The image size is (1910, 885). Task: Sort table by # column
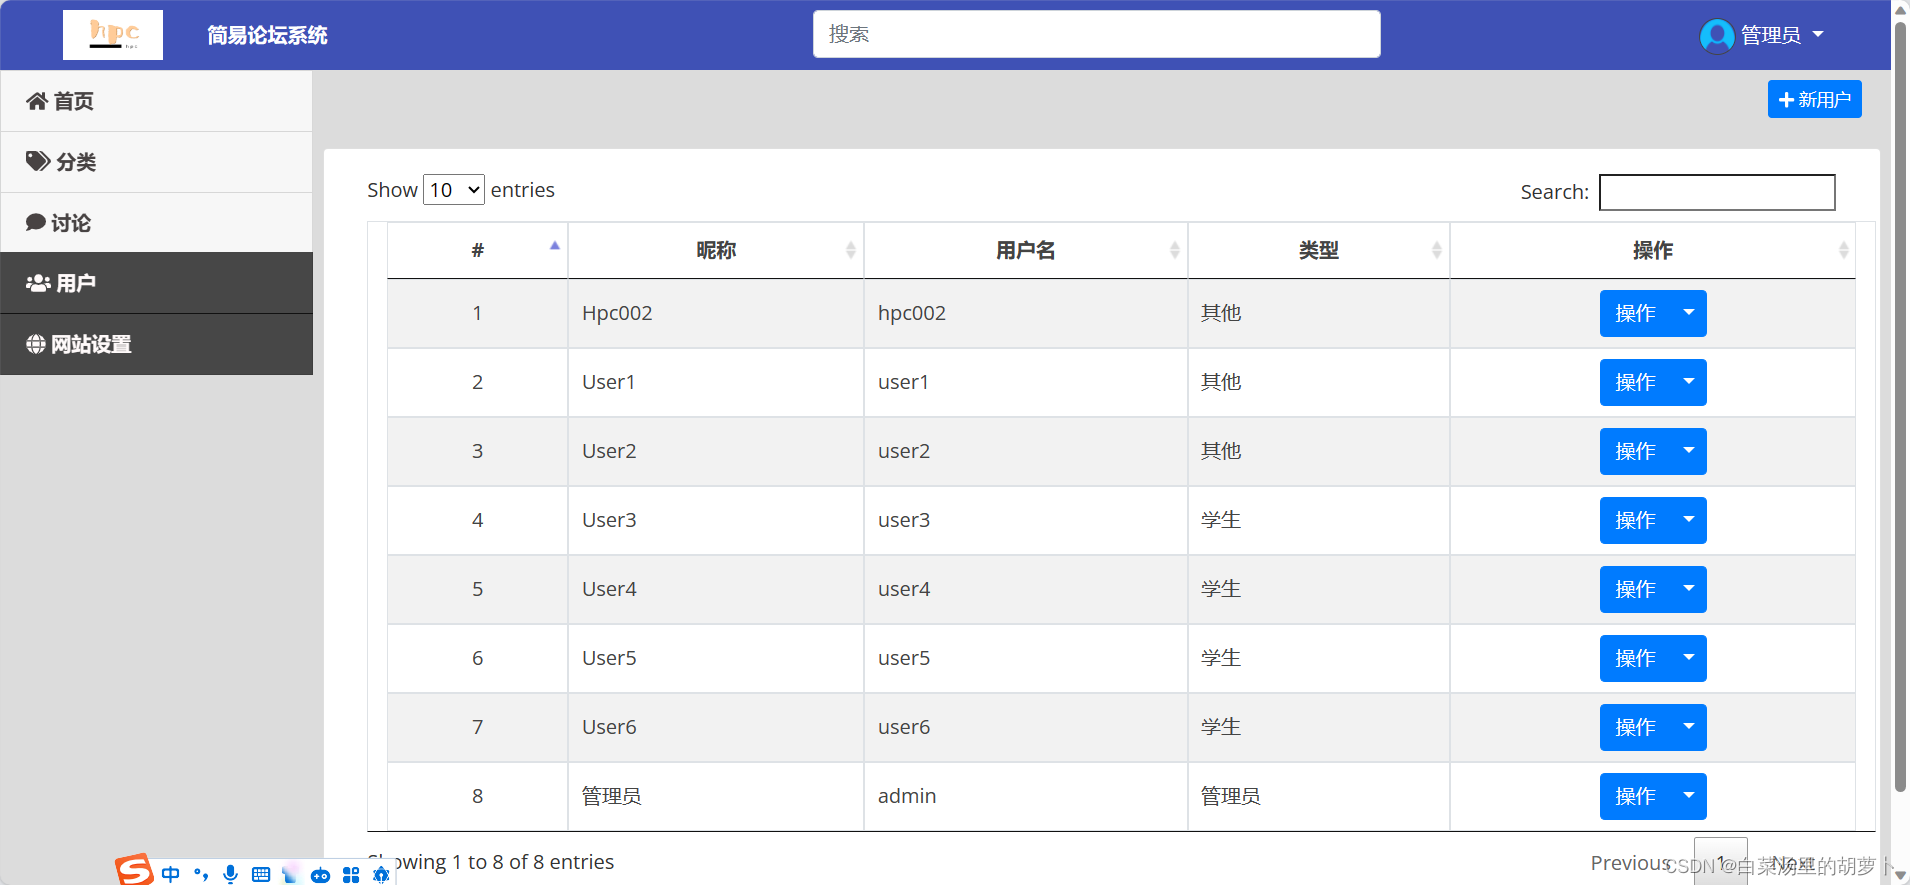(477, 250)
